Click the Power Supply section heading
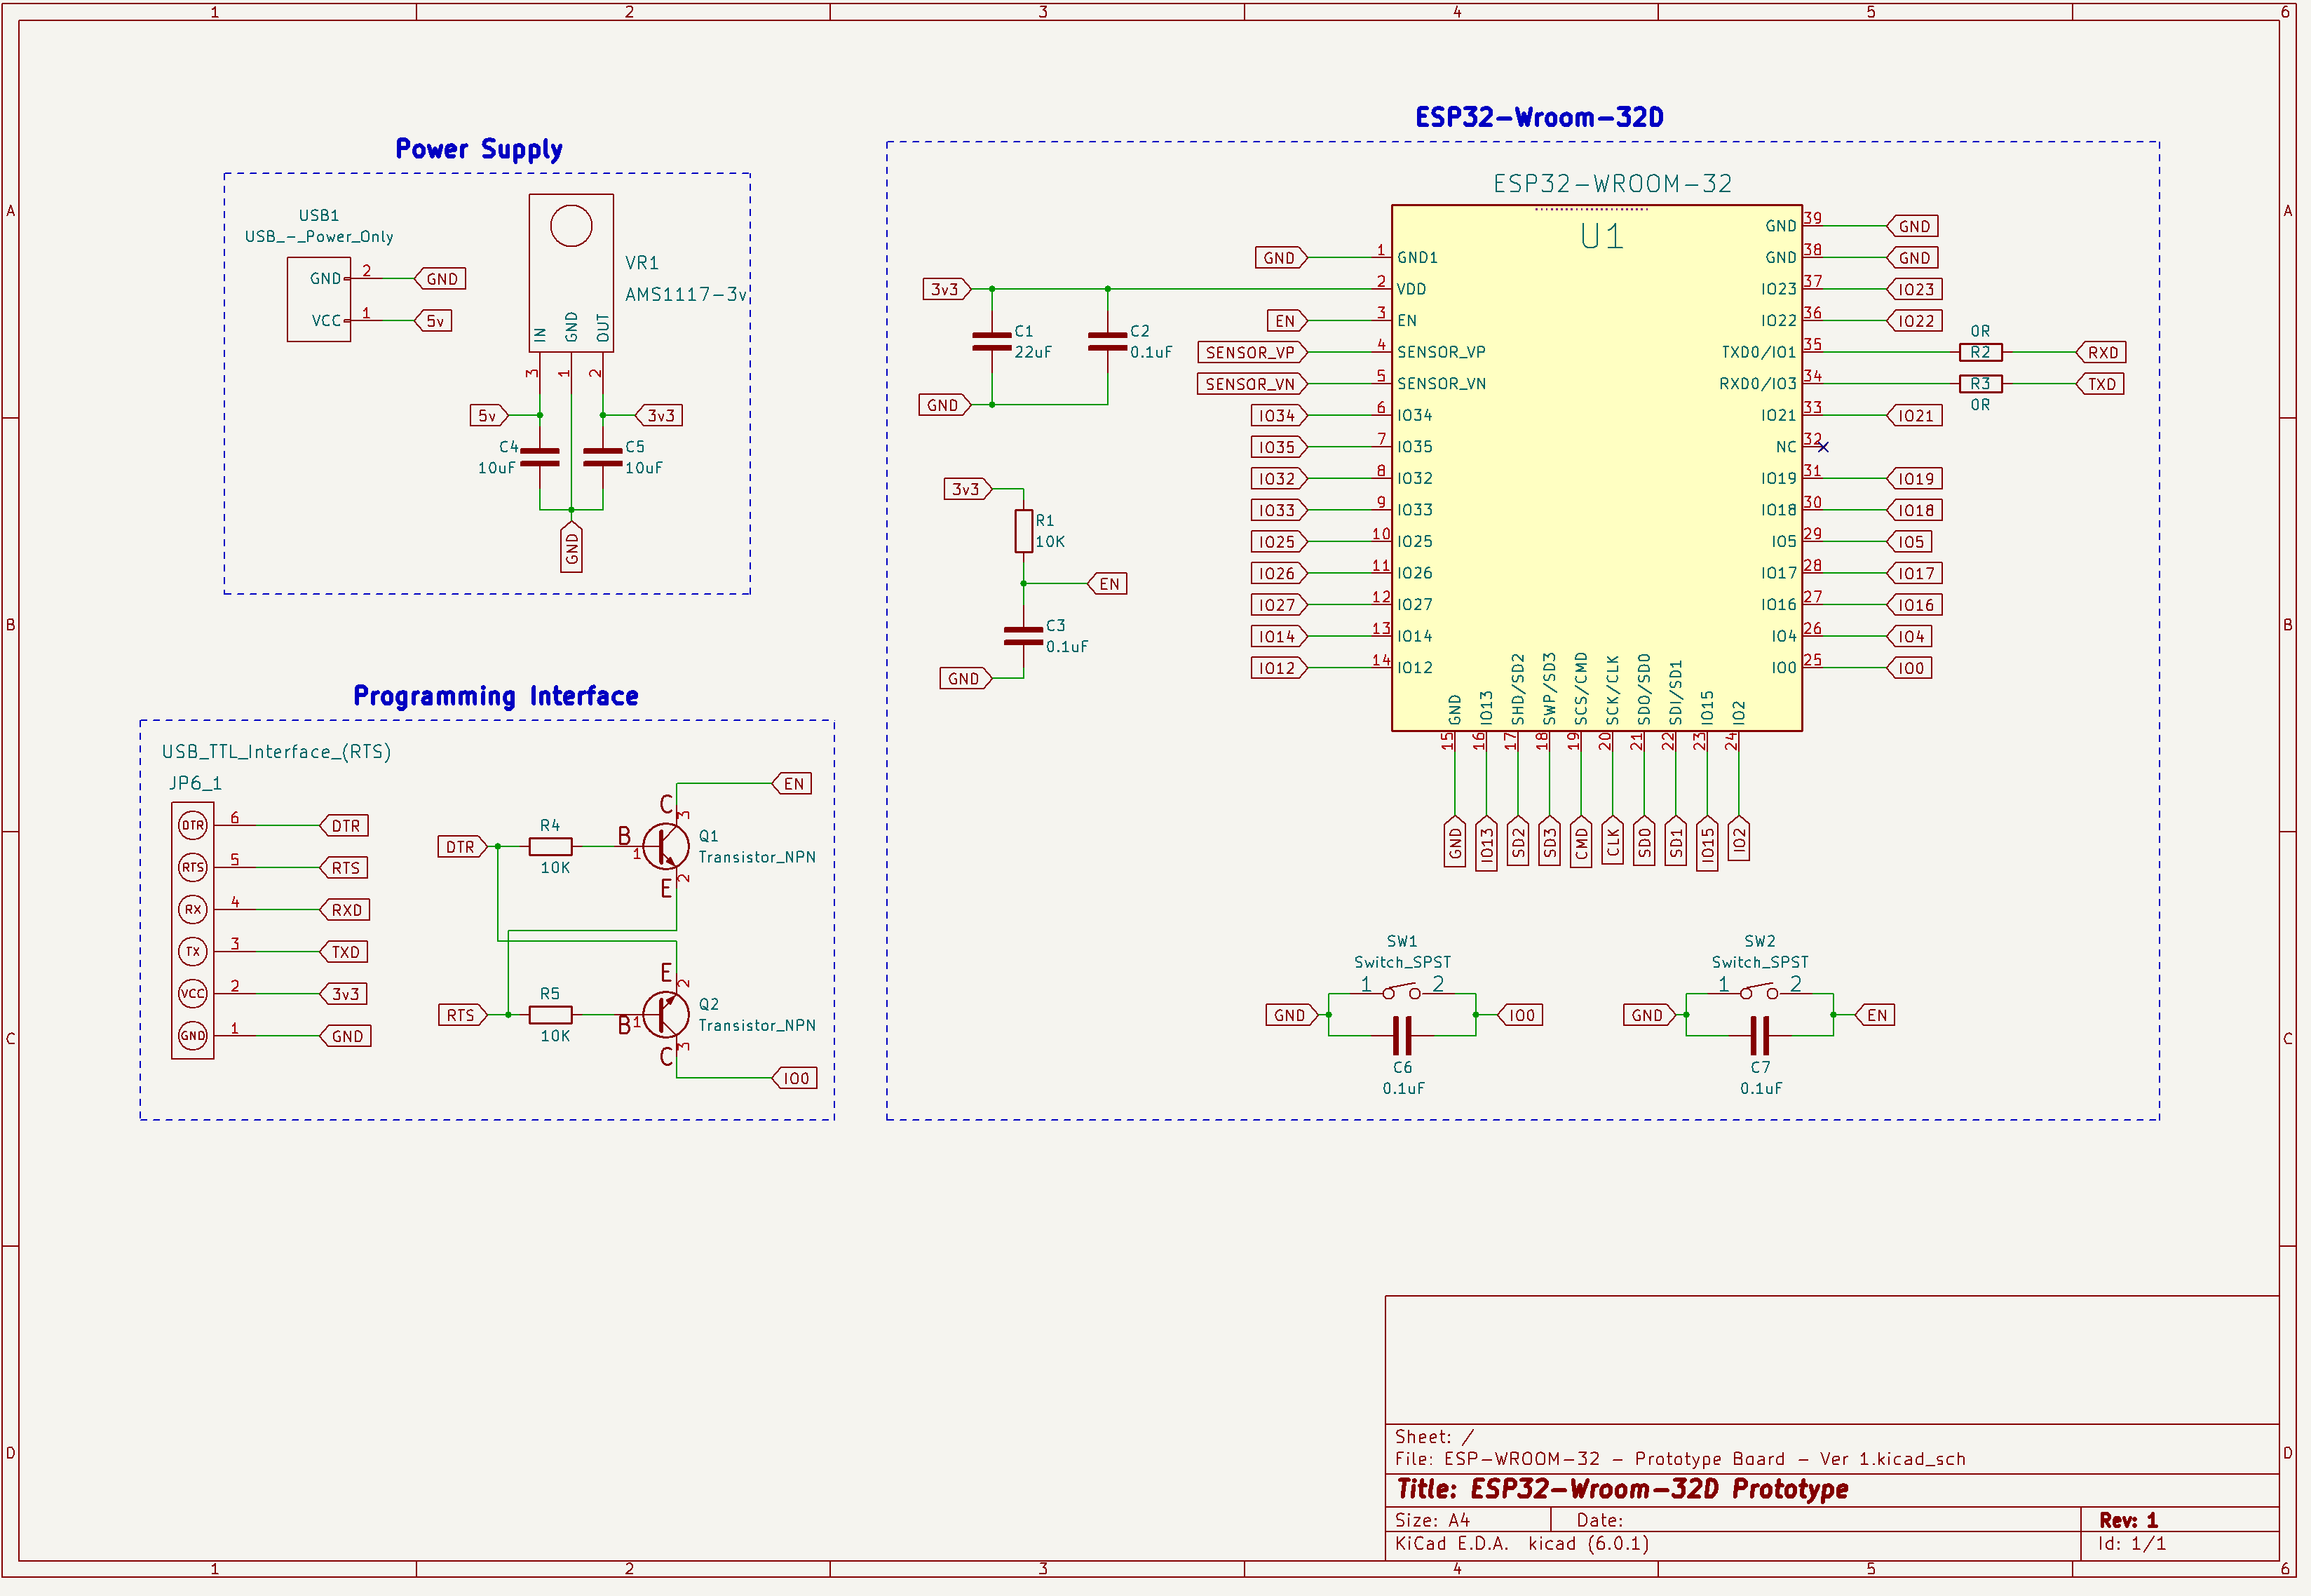 [x=479, y=149]
